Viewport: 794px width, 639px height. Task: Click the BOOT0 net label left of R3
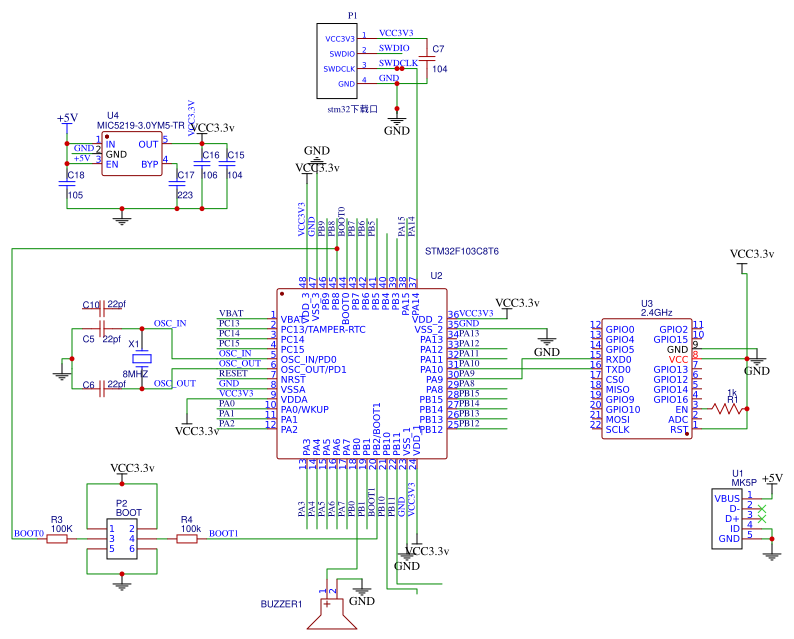pos(29,533)
